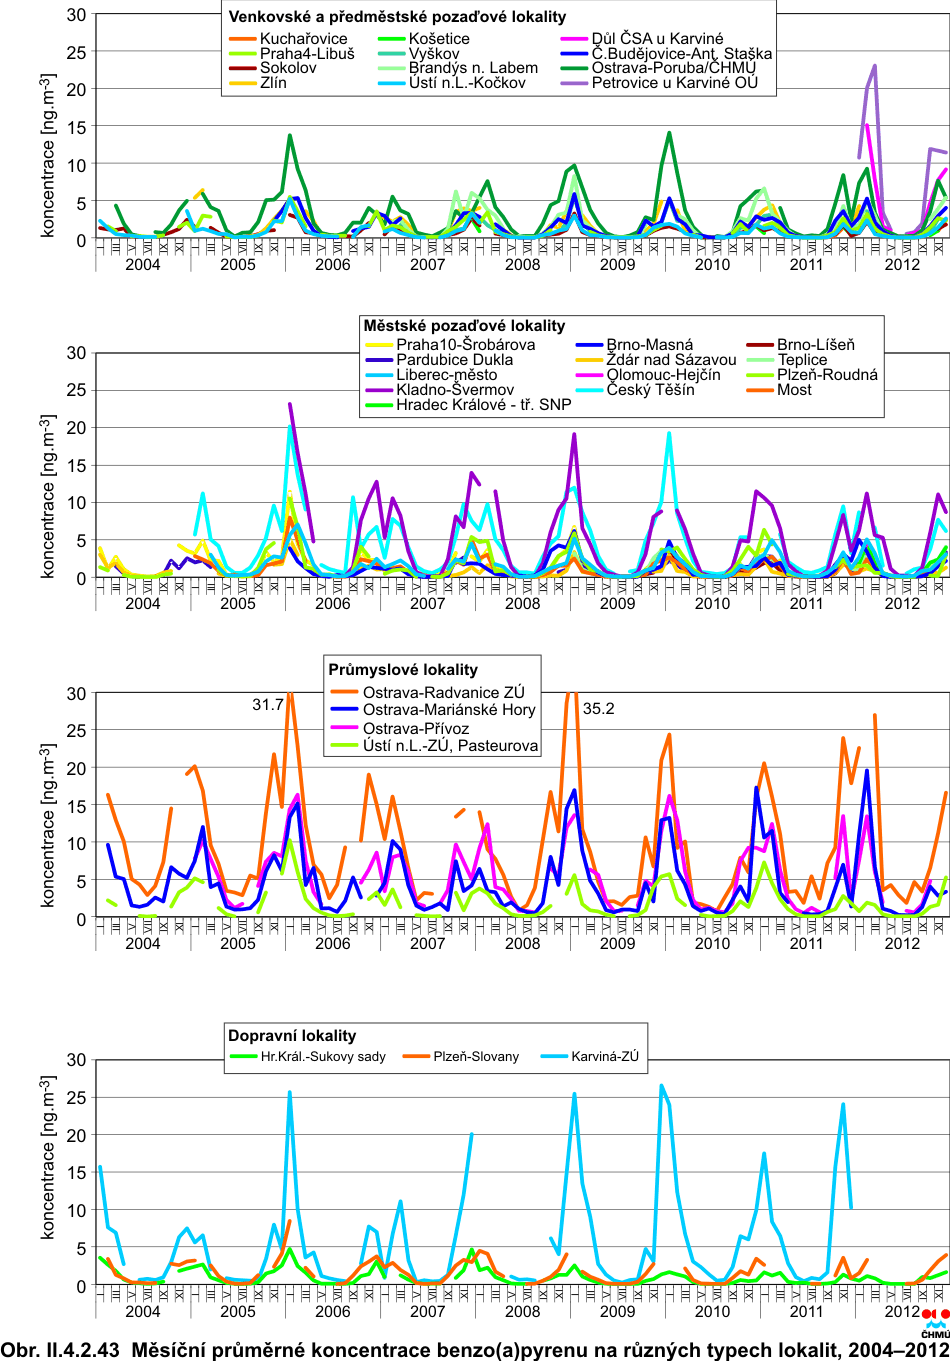Image resolution: width=950 pixels, height=1361 pixels.
Task: Click the cyan Český Těšín legend swatch
Action: point(590,390)
